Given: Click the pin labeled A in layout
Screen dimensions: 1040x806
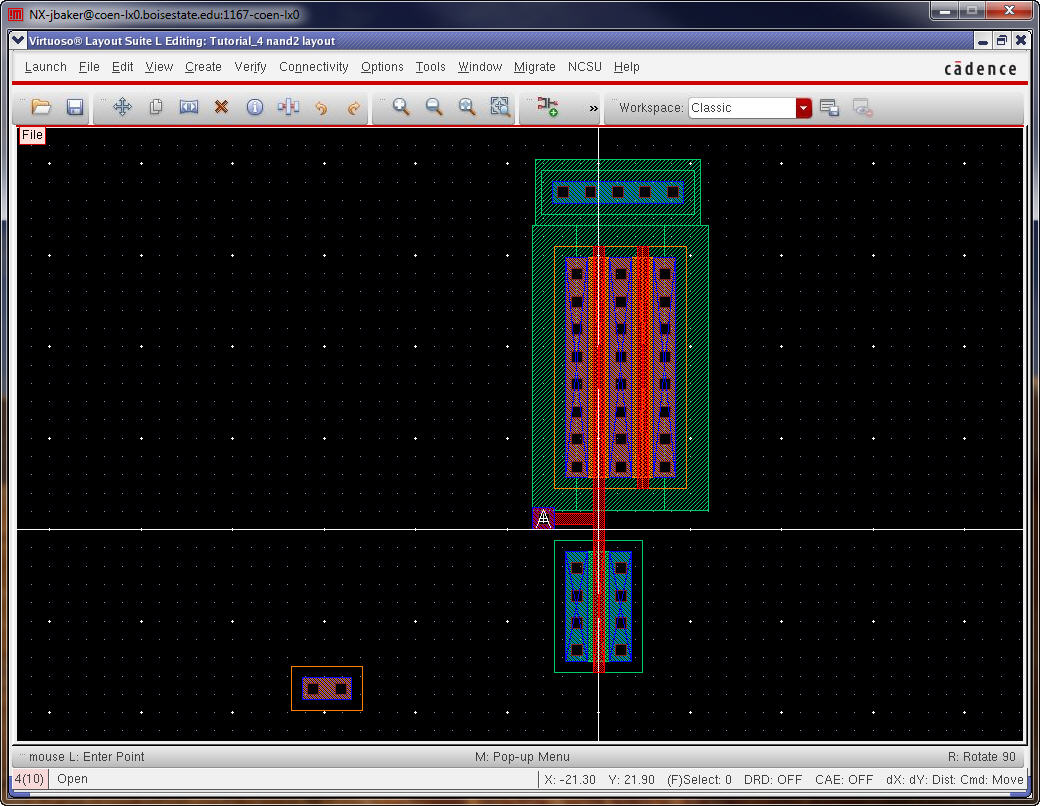Looking at the screenshot, I should (543, 519).
